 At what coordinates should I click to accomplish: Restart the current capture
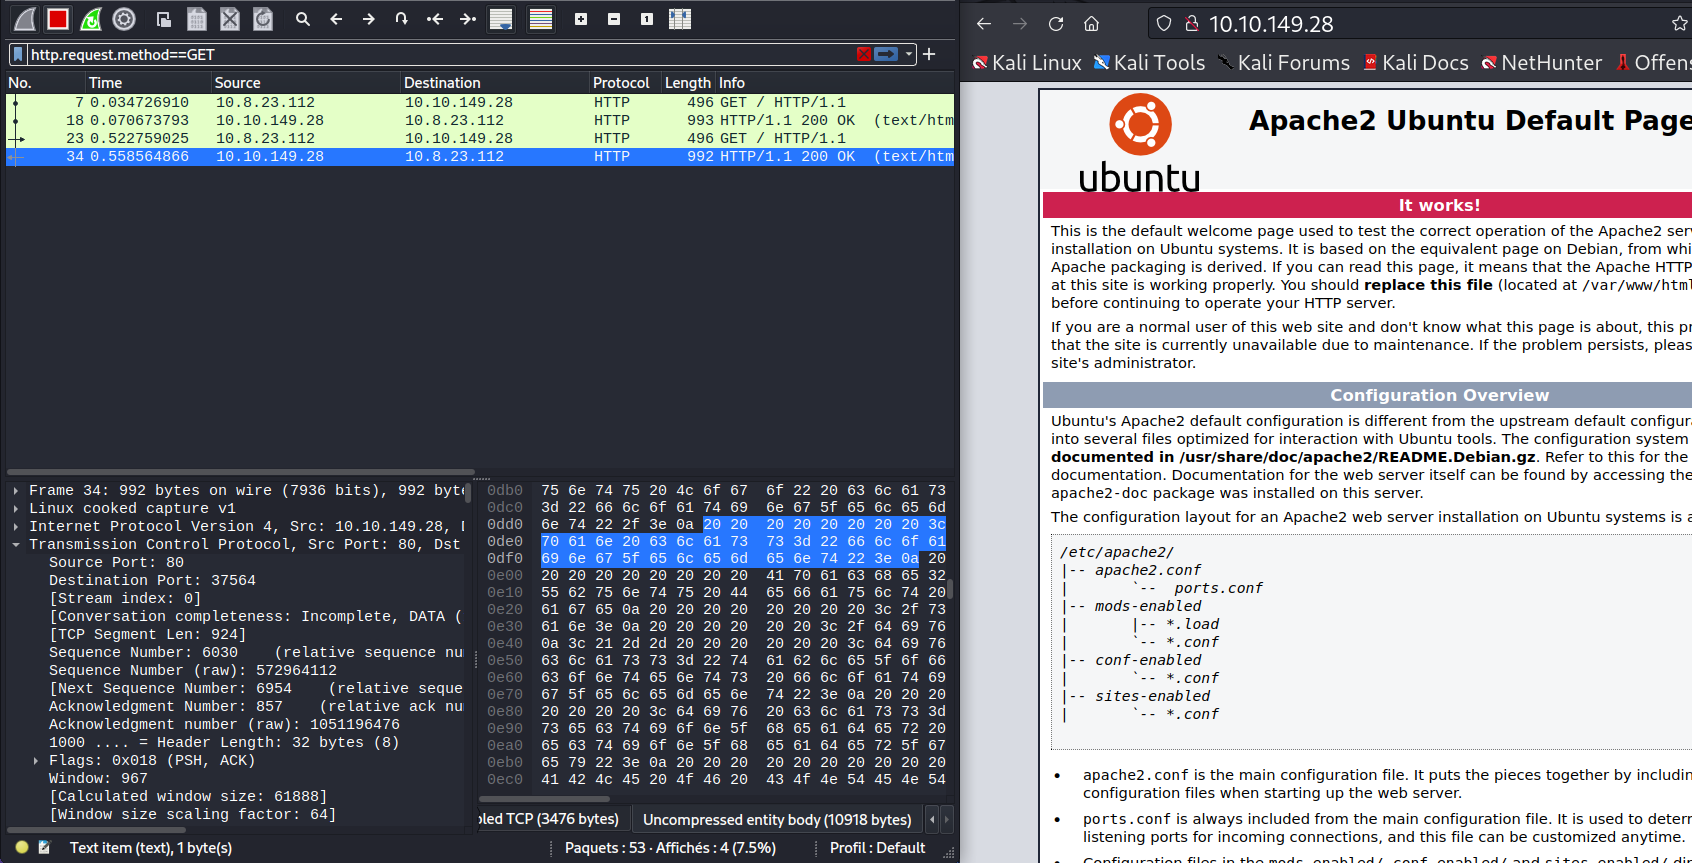pos(91,19)
